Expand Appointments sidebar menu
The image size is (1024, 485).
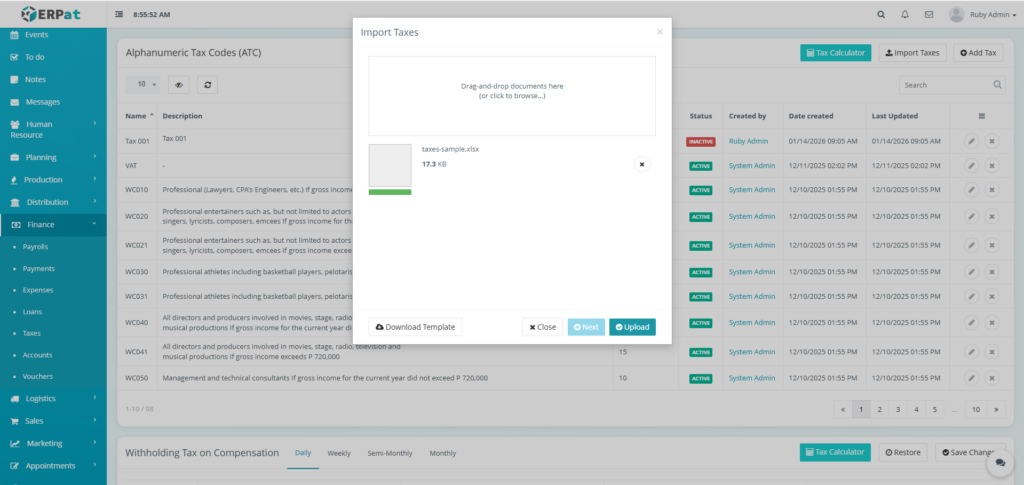pos(53,465)
